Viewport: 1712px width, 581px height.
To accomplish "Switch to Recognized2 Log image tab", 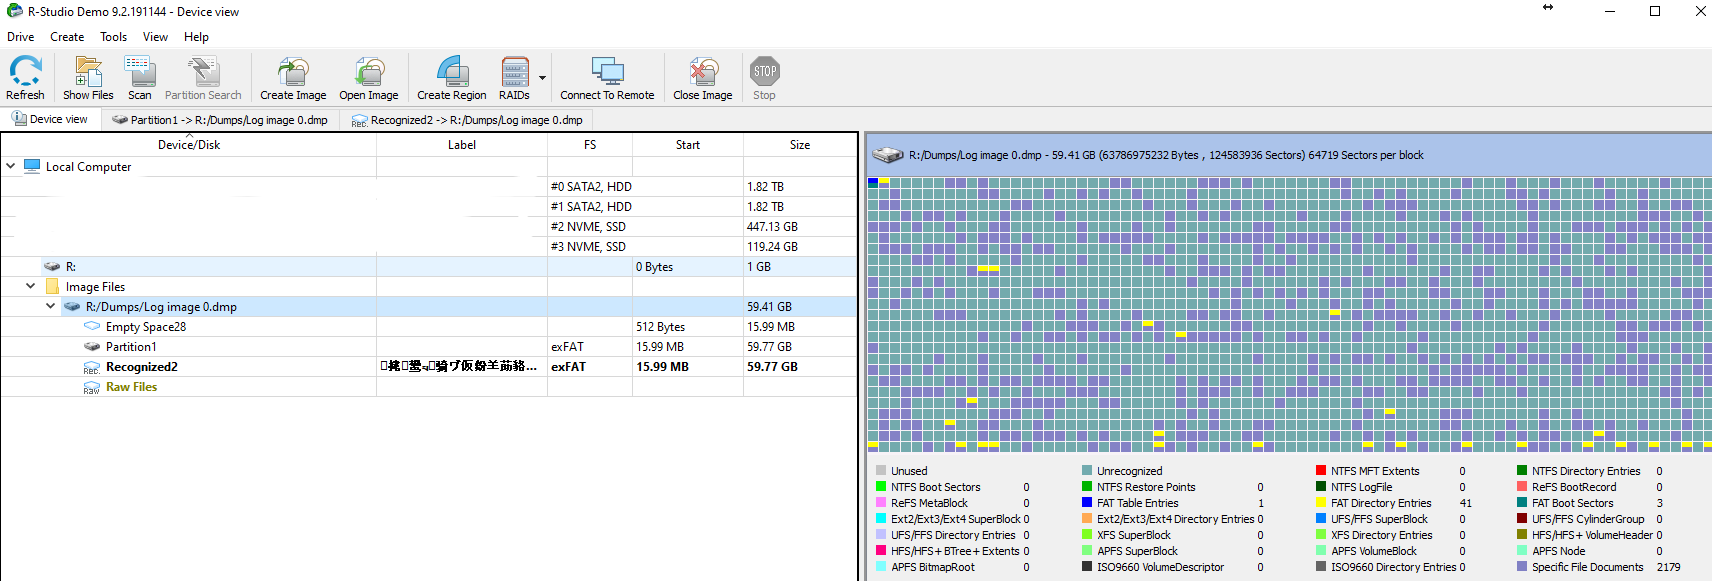I will click(466, 120).
